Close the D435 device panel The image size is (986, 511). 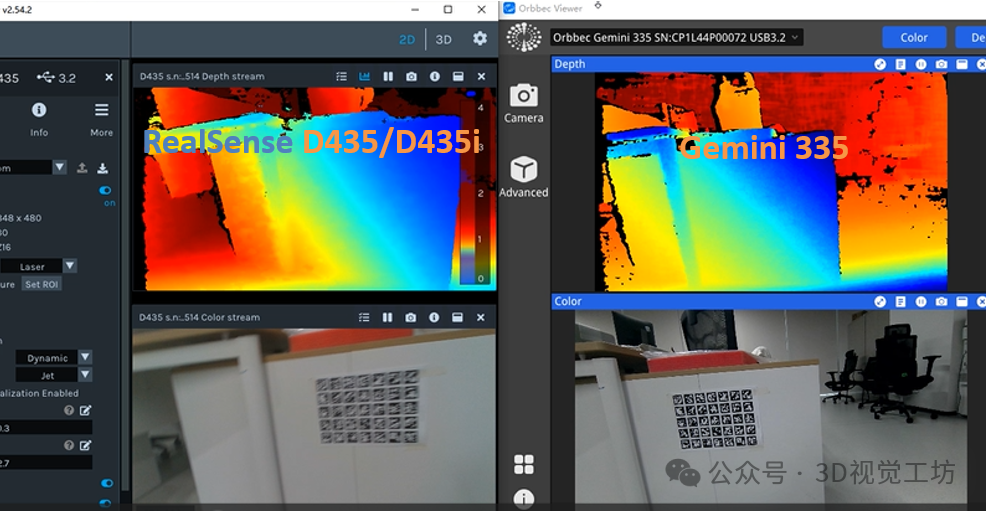[x=109, y=77]
